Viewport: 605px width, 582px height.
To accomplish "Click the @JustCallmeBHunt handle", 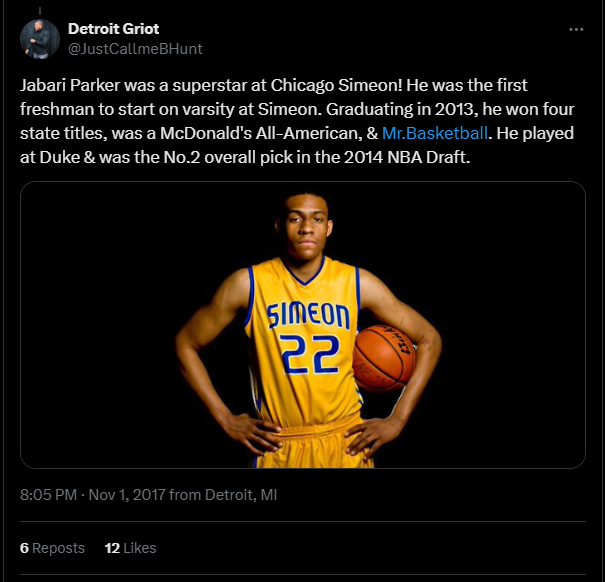I will 135,48.
